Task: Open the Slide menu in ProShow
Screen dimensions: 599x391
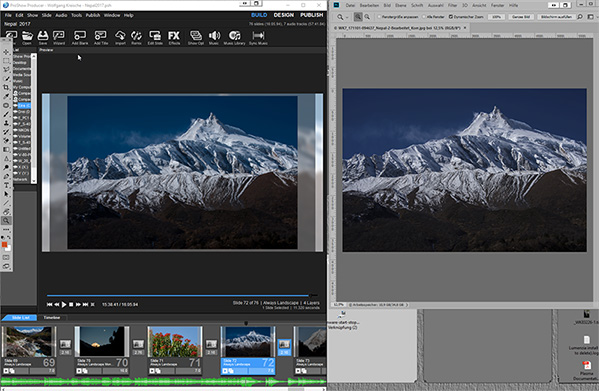Action: point(47,15)
